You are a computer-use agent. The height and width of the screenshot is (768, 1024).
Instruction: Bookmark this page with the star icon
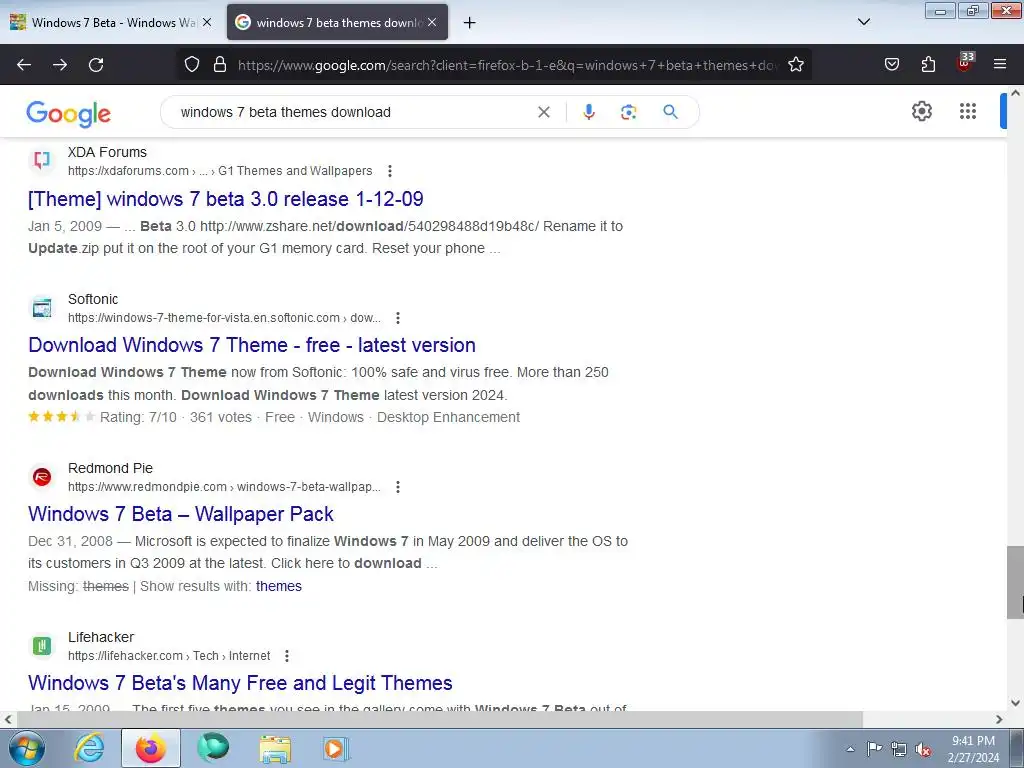(795, 65)
